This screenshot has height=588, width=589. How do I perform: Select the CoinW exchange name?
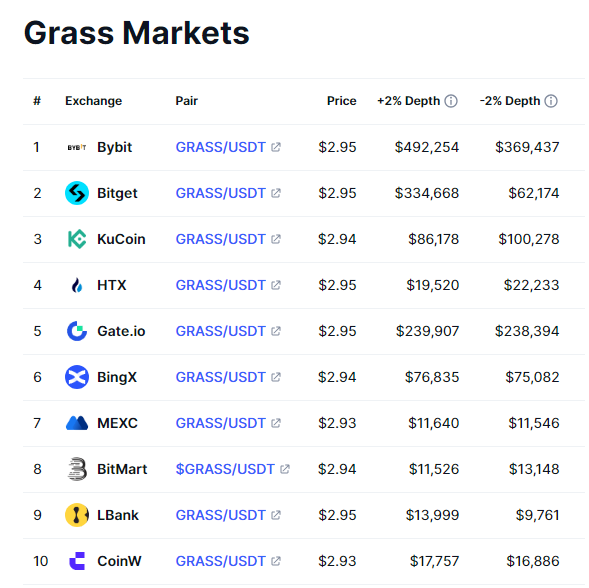pos(119,561)
